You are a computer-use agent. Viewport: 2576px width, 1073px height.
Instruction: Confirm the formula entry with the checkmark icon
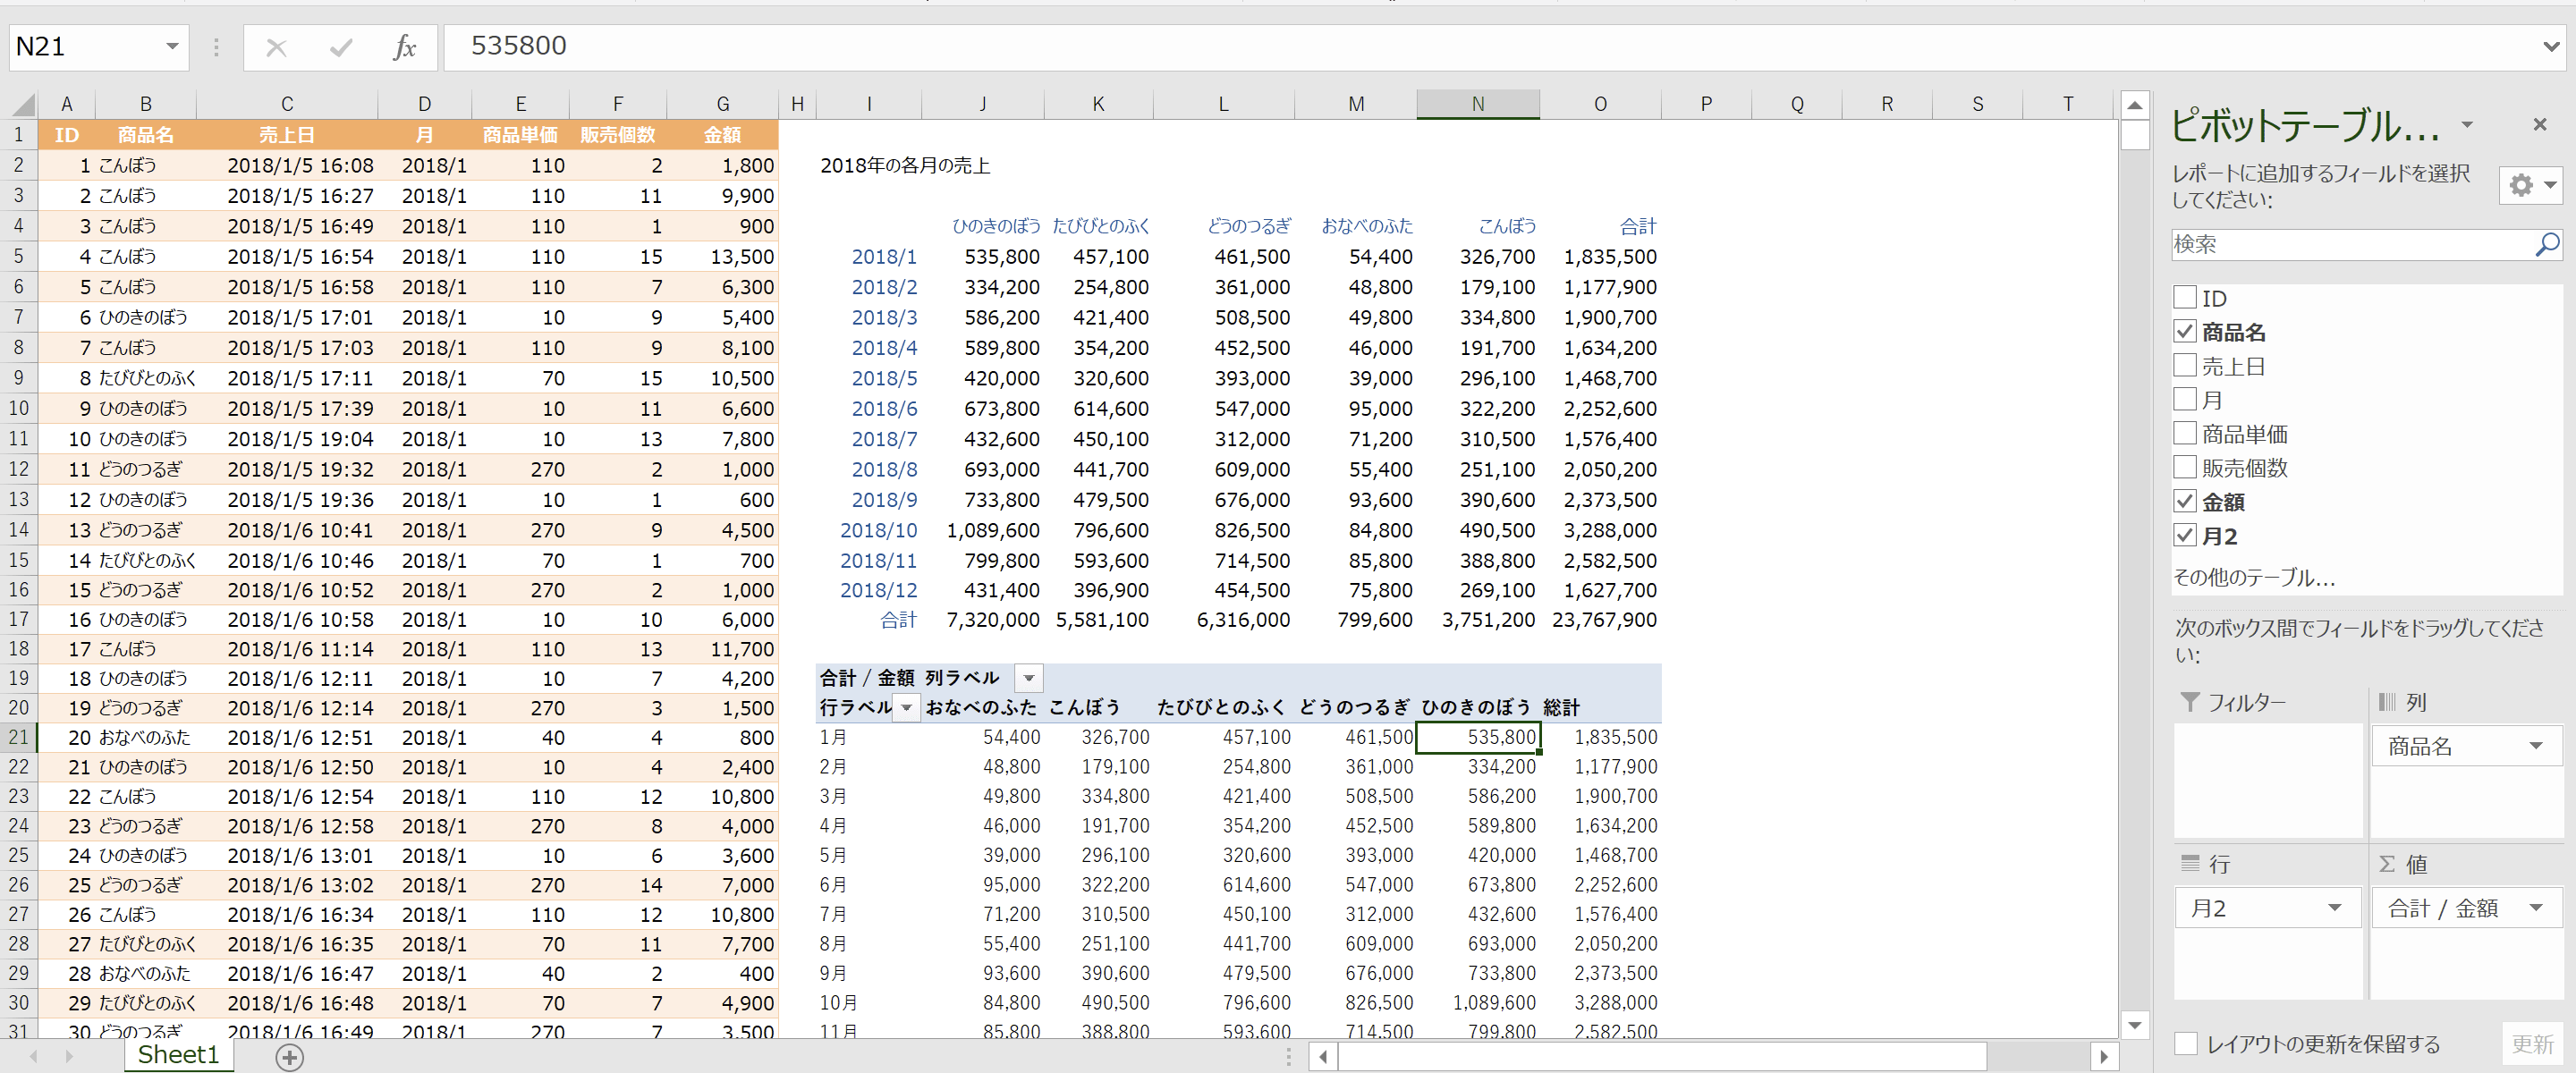(341, 47)
